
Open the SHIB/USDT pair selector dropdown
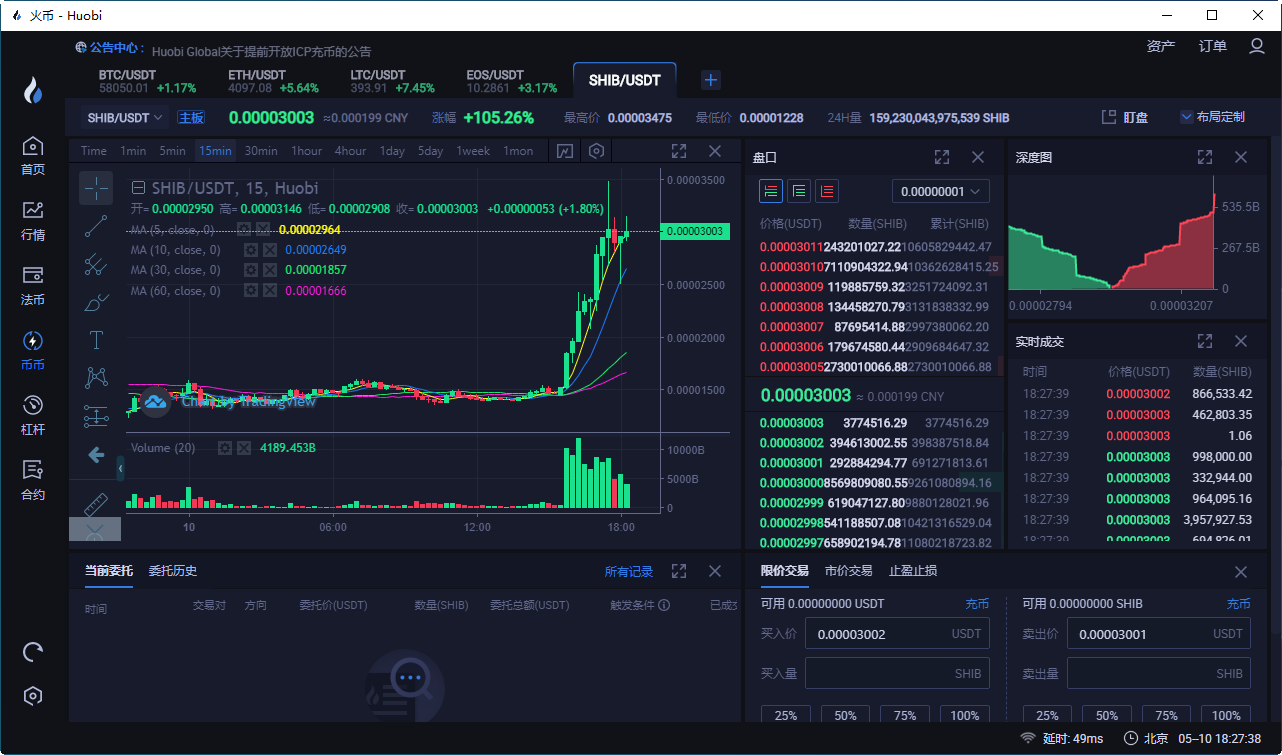[x=125, y=117]
